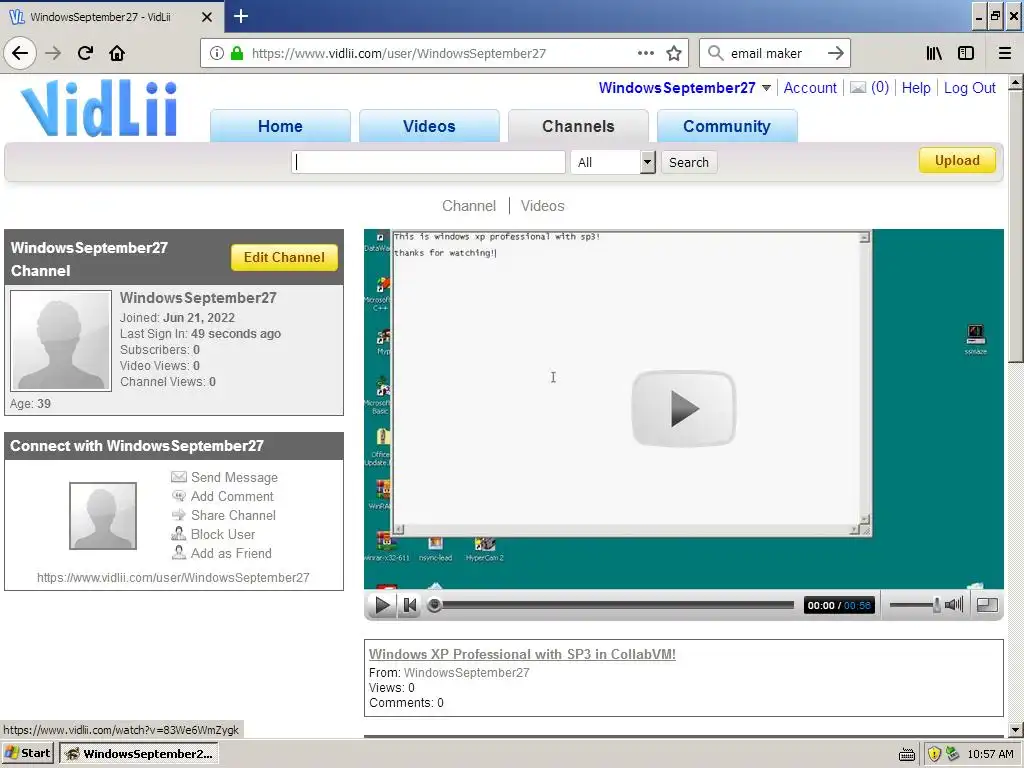Click the browser forward arrow
This screenshot has width=1024, height=768.
53,53
